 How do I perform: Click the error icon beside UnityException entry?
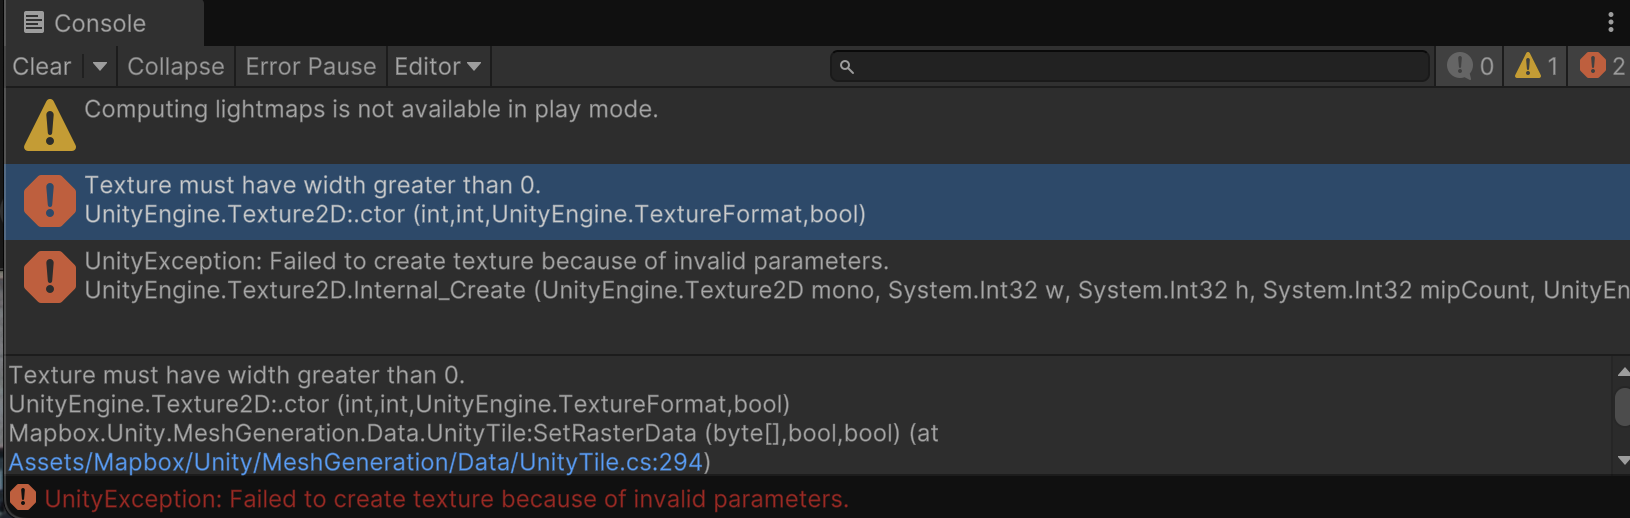tap(50, 277)
